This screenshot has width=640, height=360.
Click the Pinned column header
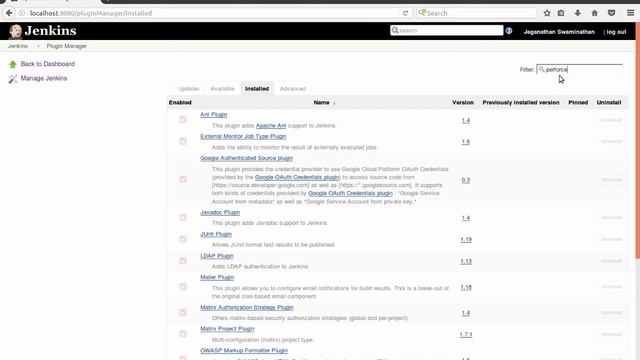[578, 102]
